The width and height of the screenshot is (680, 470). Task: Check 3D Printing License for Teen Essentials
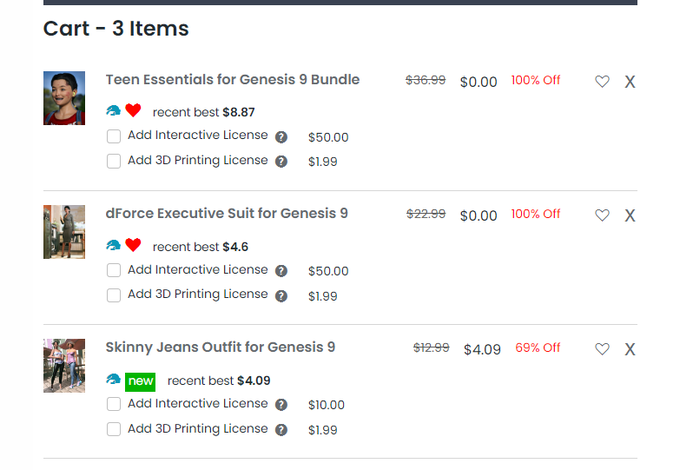click(x=114, y=161)
